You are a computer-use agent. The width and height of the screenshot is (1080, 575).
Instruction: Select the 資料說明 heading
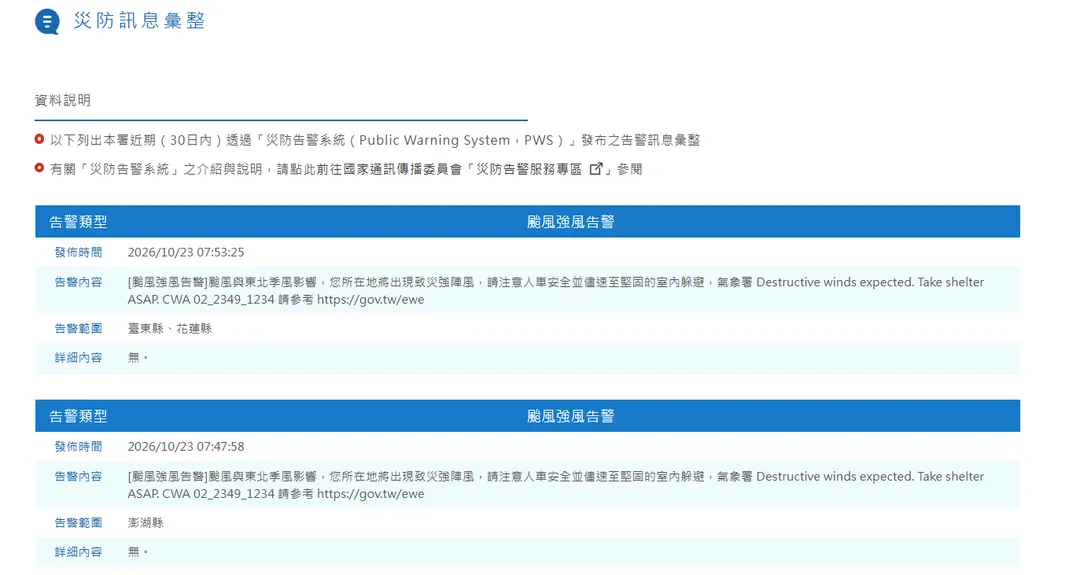63,101
